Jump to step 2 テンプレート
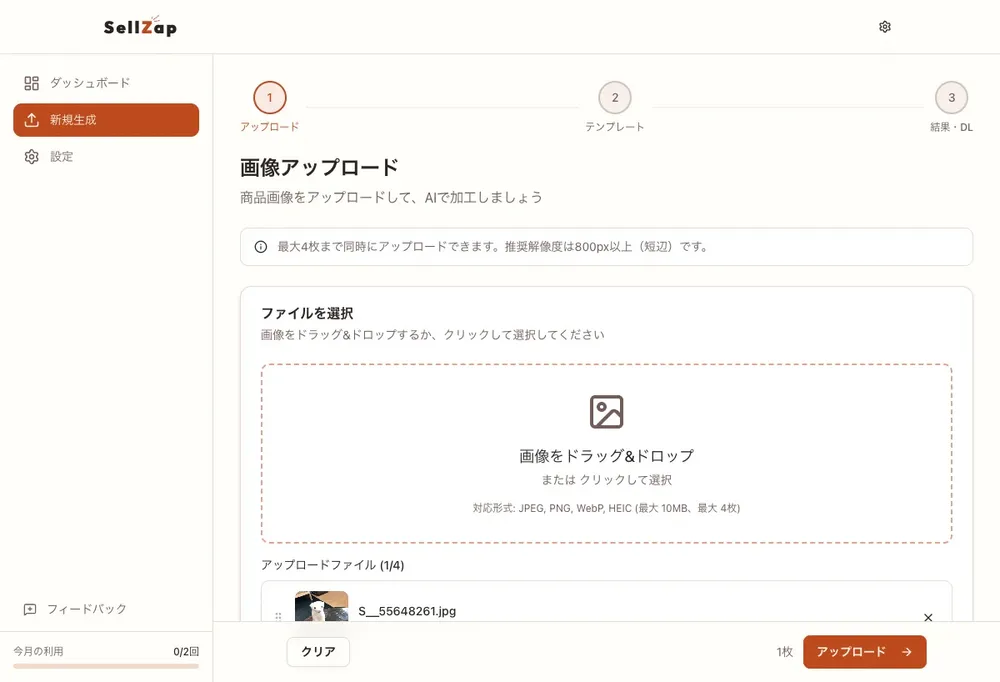1000x682 pixels. 614,98
